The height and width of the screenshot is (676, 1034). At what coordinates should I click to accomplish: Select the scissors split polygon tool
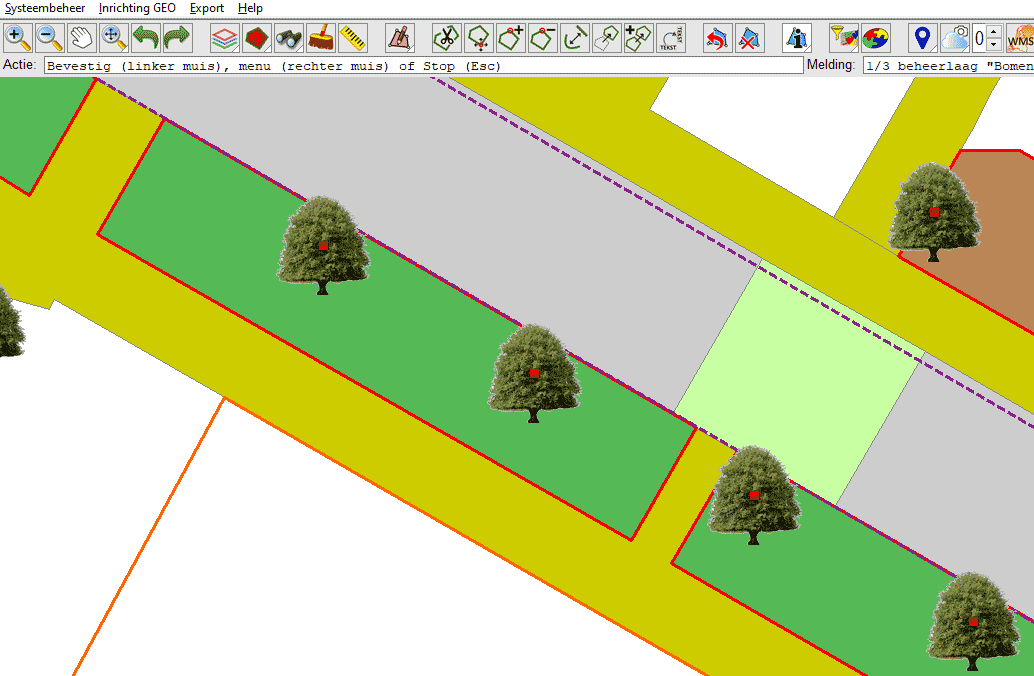(447, 38)
